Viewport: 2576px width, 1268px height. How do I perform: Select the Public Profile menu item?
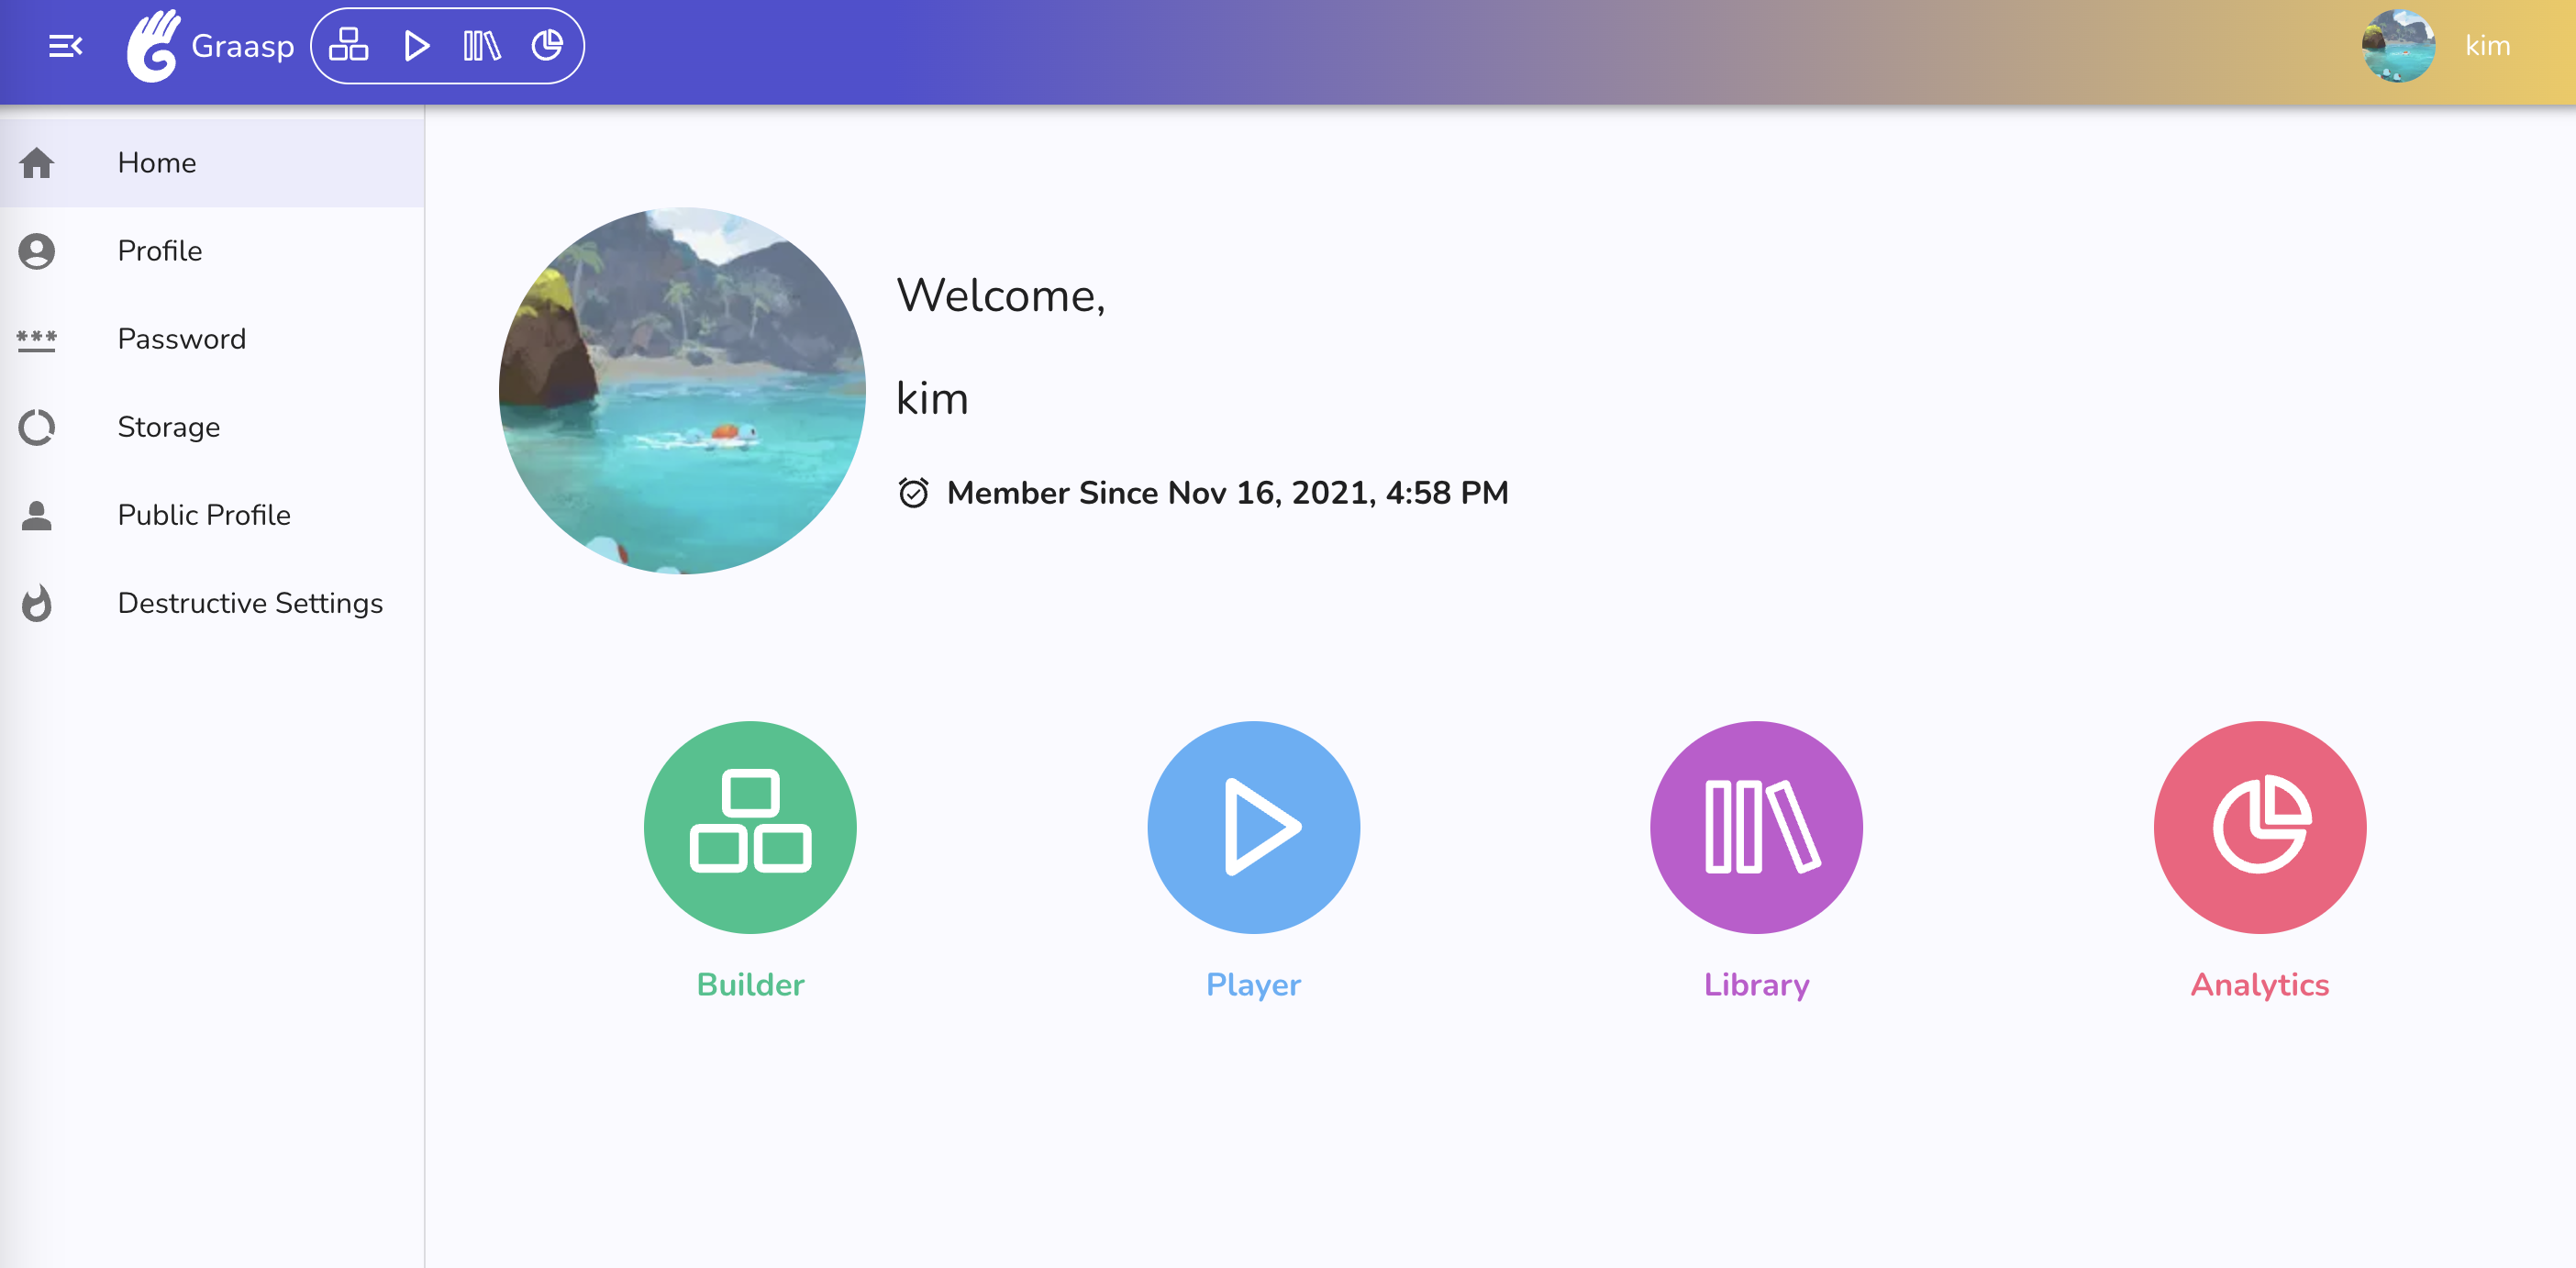204,516
